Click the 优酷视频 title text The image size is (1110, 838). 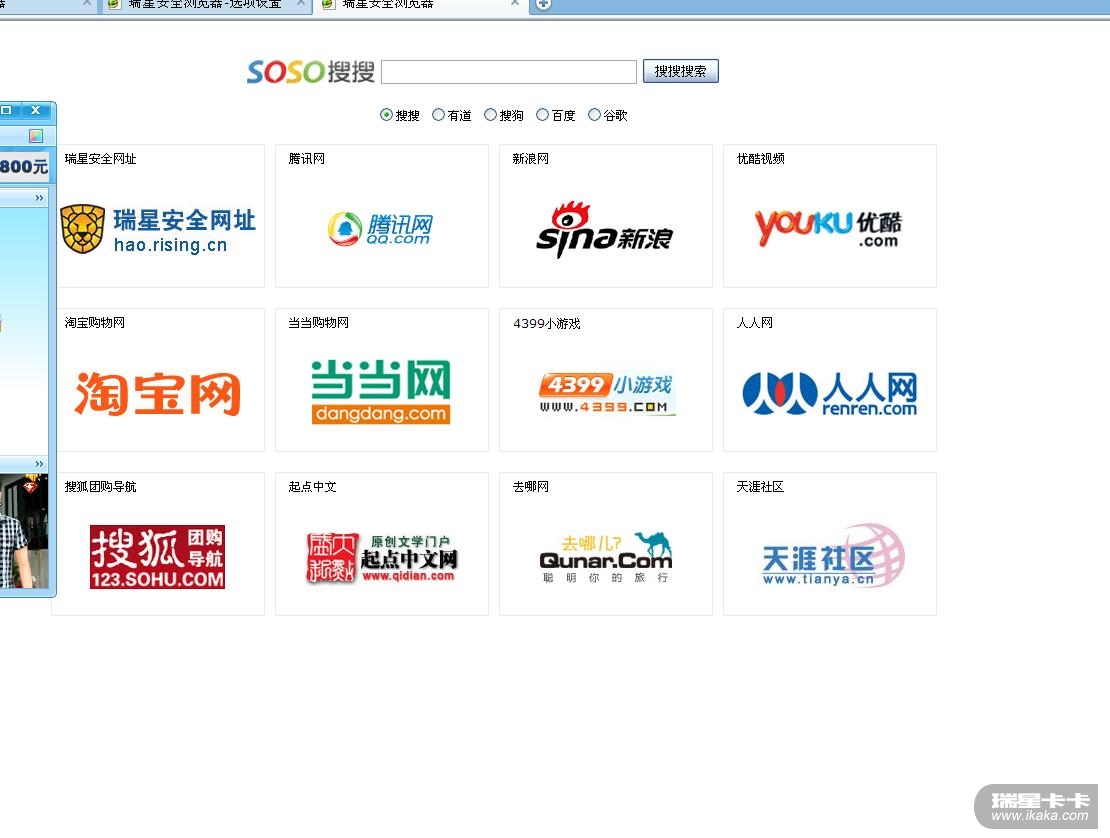[760, 159]
